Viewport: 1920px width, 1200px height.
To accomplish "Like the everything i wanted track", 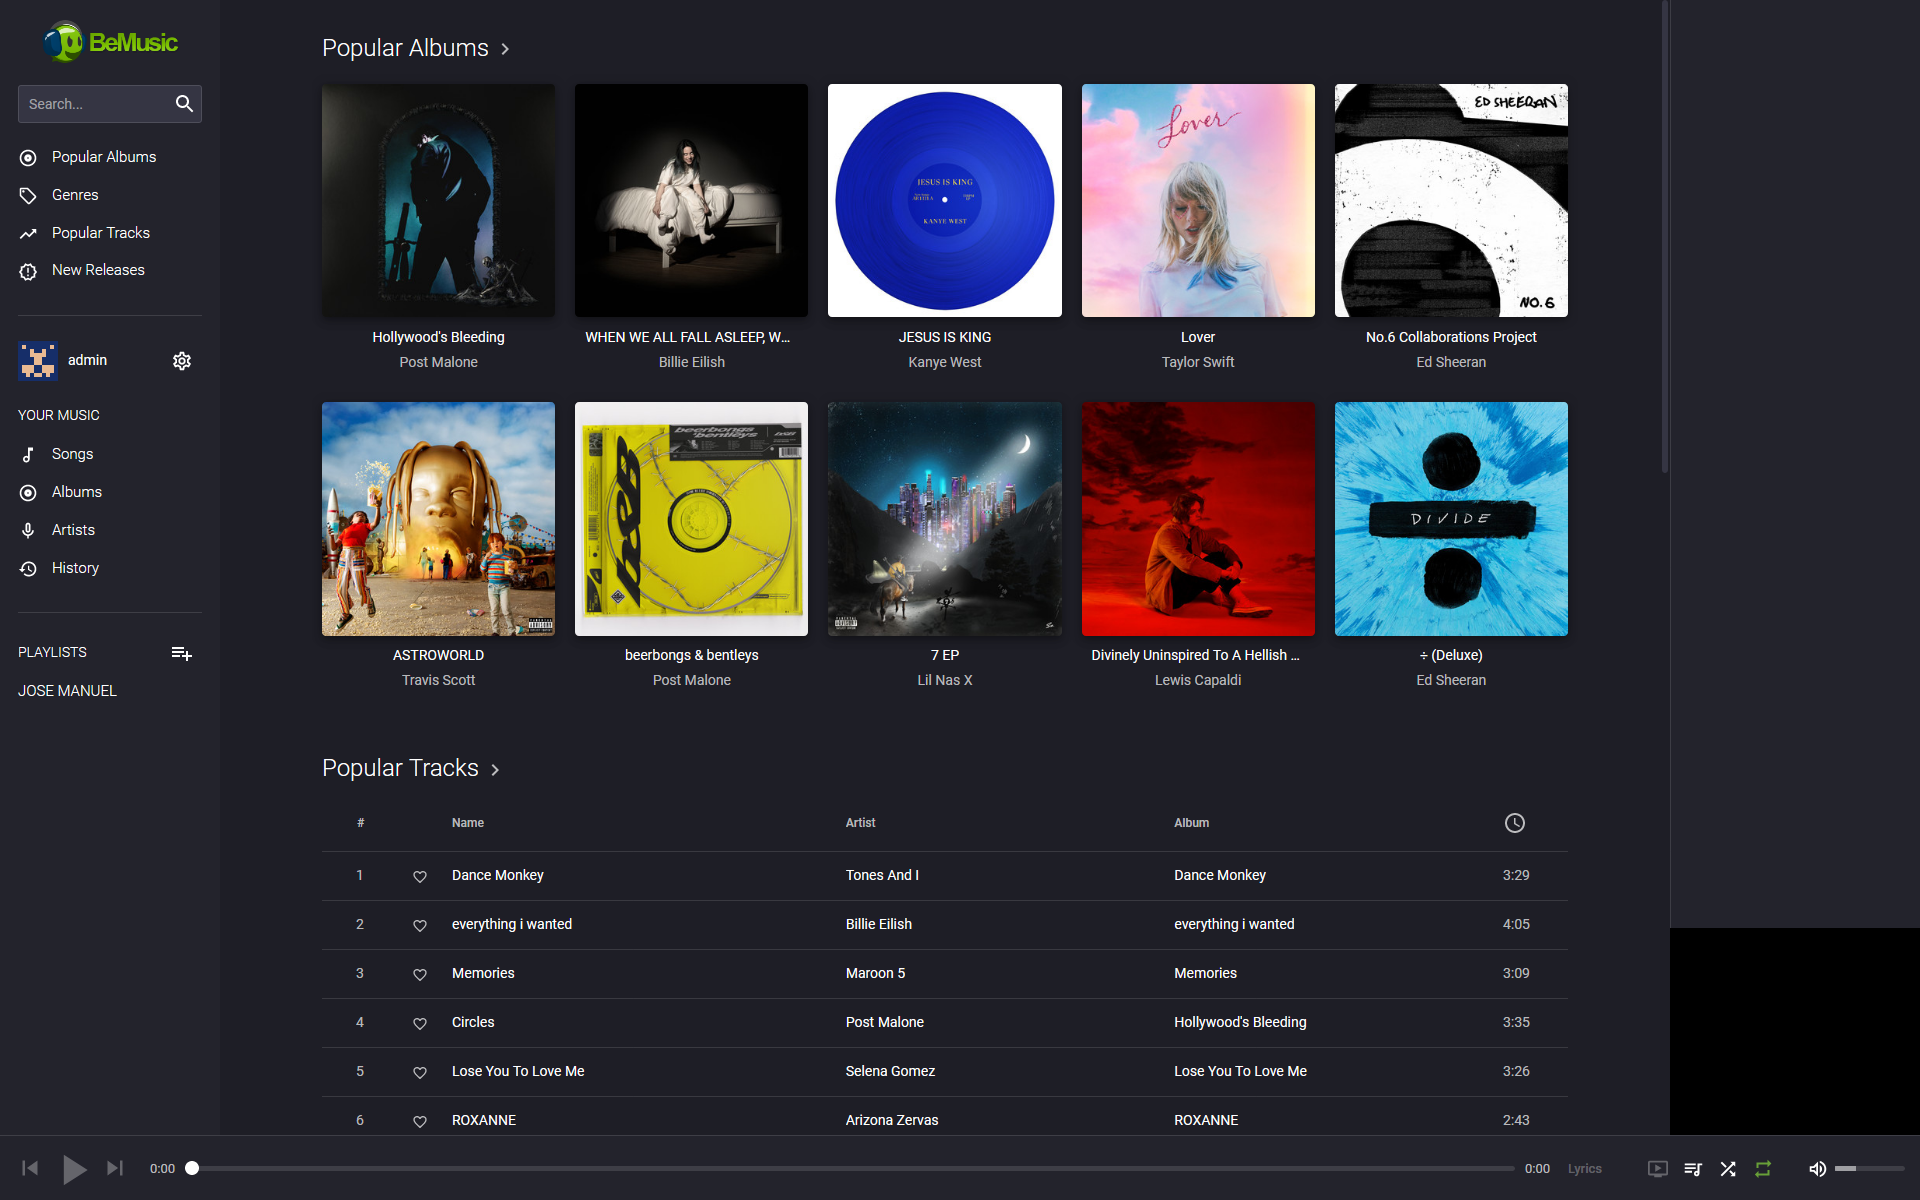I will click(x=420, y=925).
